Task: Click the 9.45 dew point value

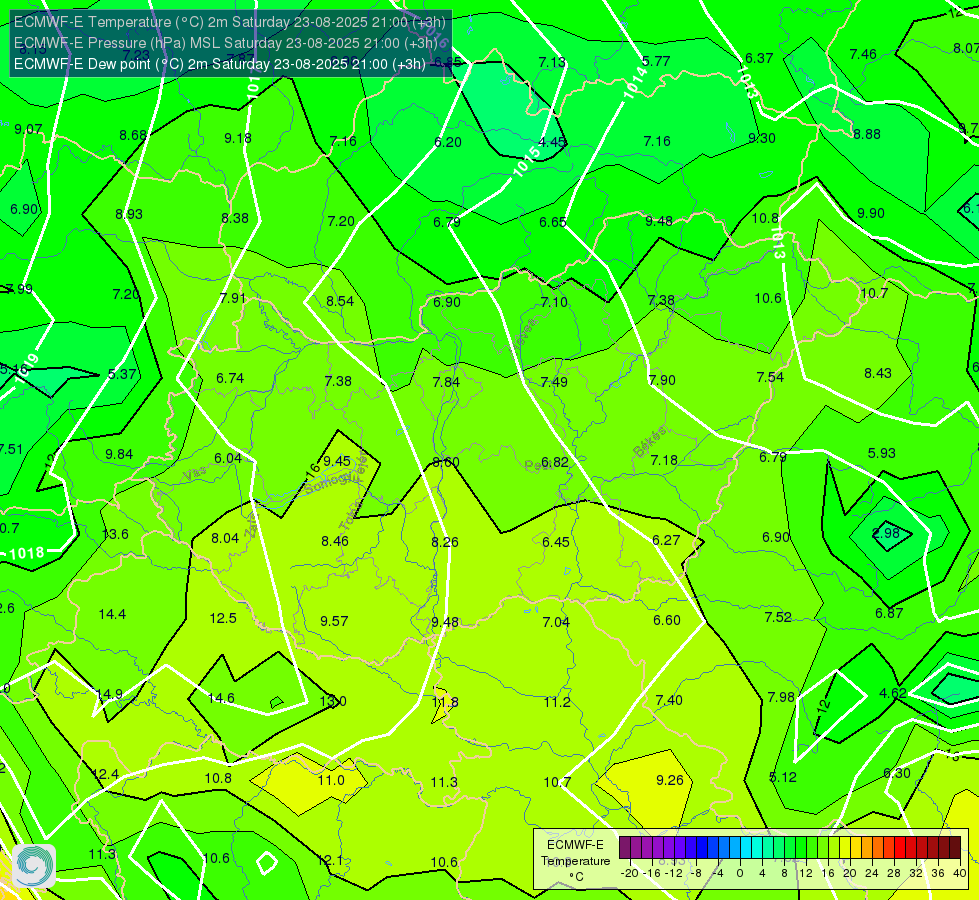Action: coord(337,462)
